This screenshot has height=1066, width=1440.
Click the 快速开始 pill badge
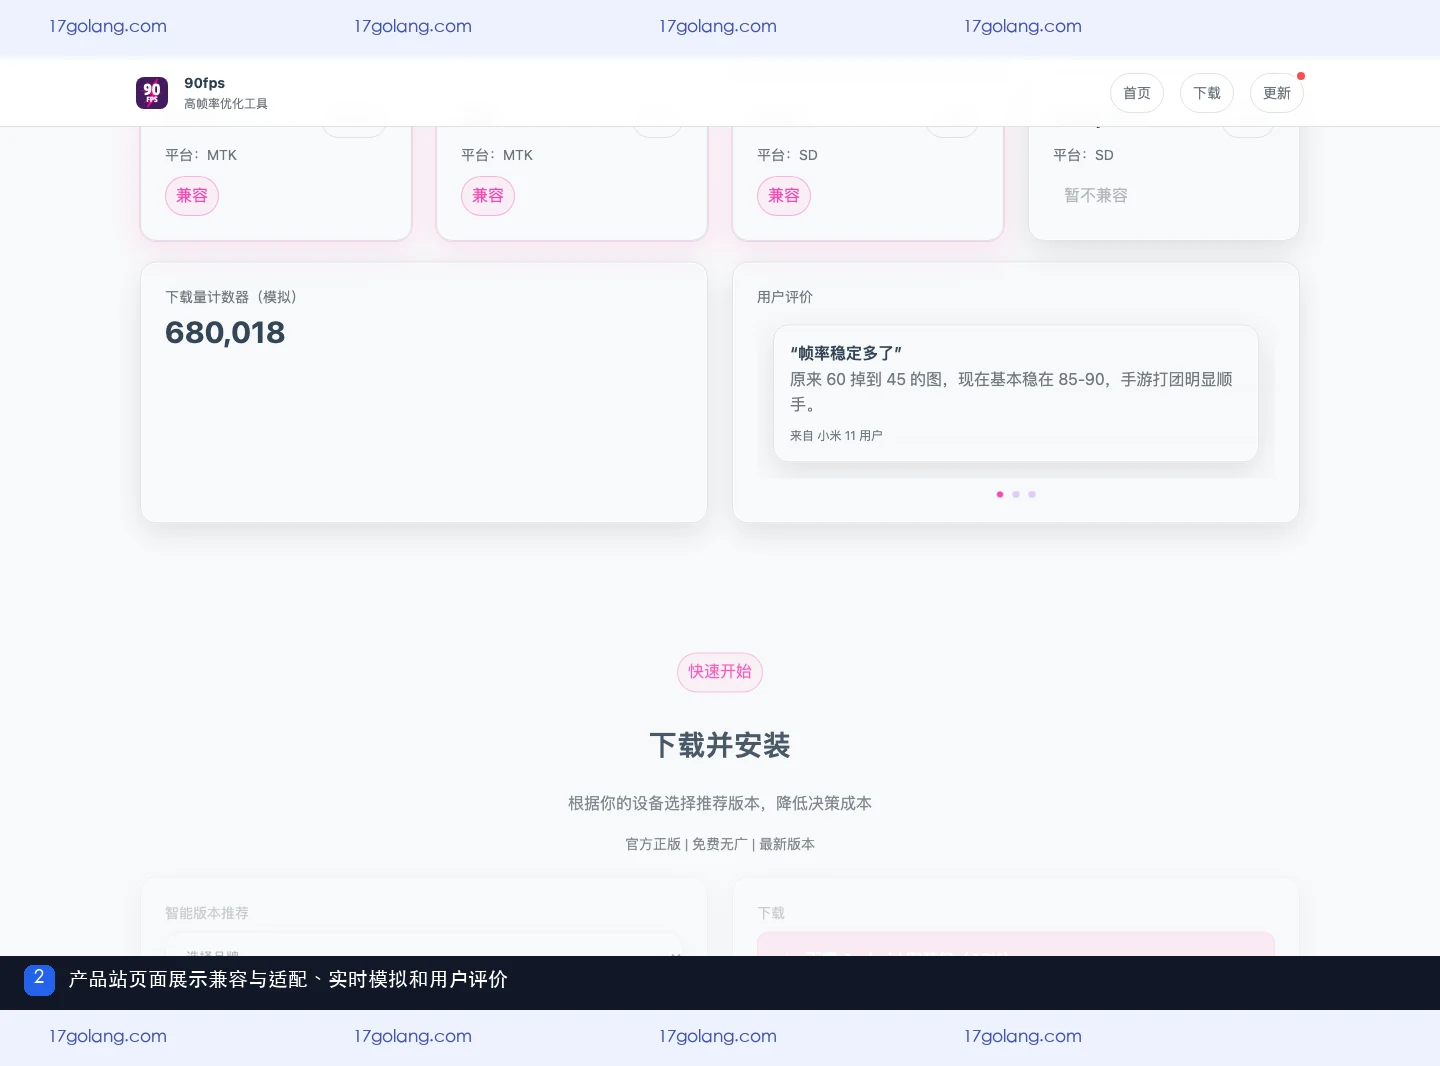tap(720, 672)
